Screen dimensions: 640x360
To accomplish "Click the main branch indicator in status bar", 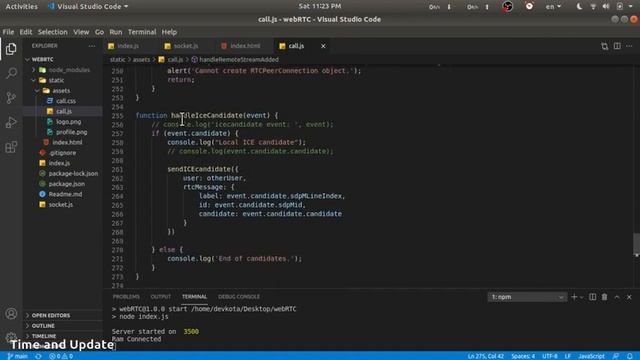I will (17, 356).
